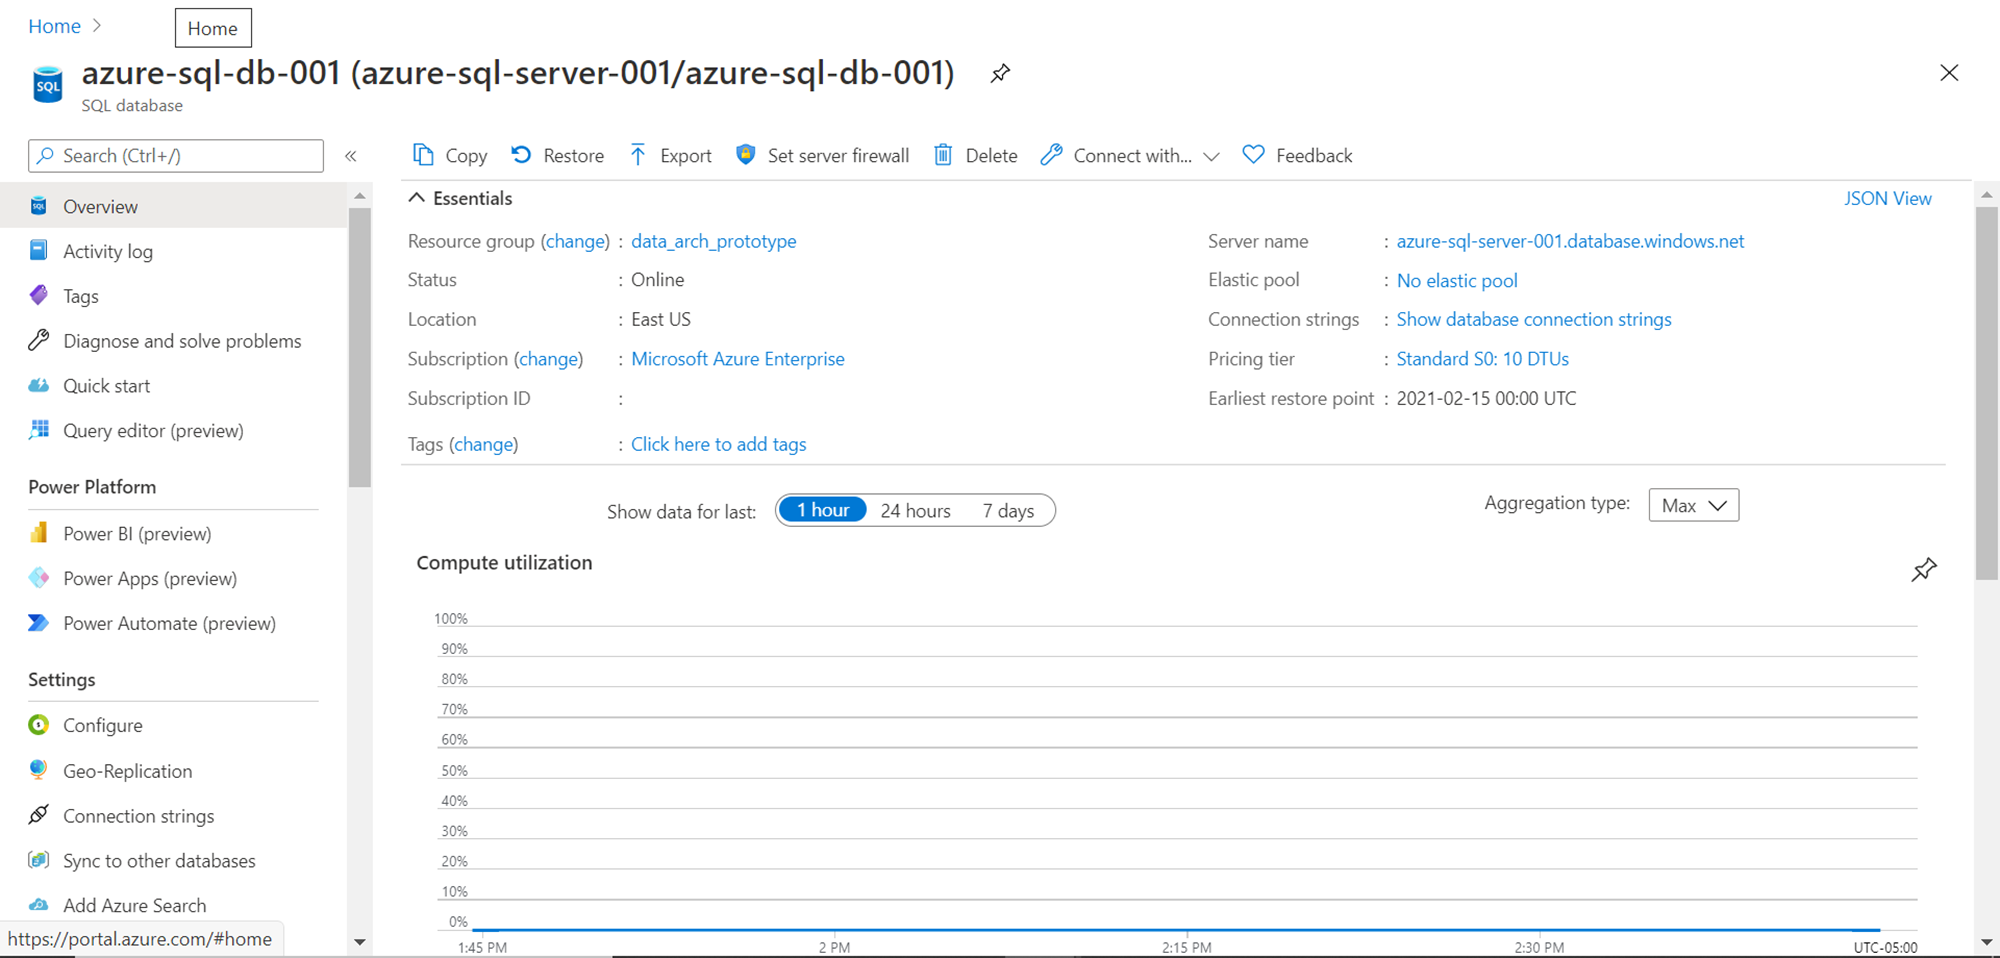Click the server name azure-sql-server-001.database.windows.net link

pyautogui.click(x=1570, y=241)
